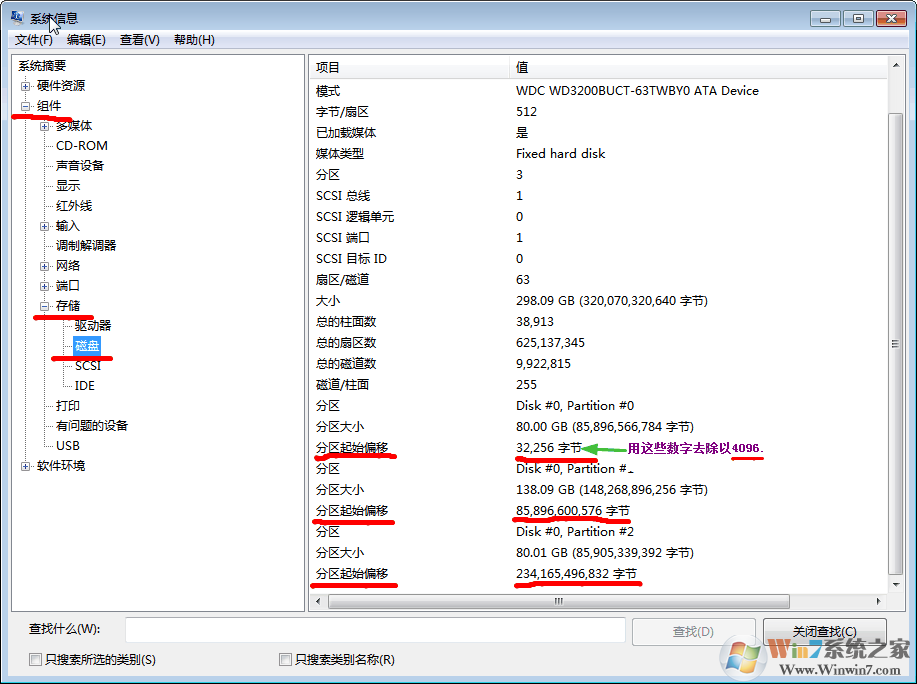Click the horizontal scrollbar left arrow
This screenshot has width=917, height=684.
point(318,601)
